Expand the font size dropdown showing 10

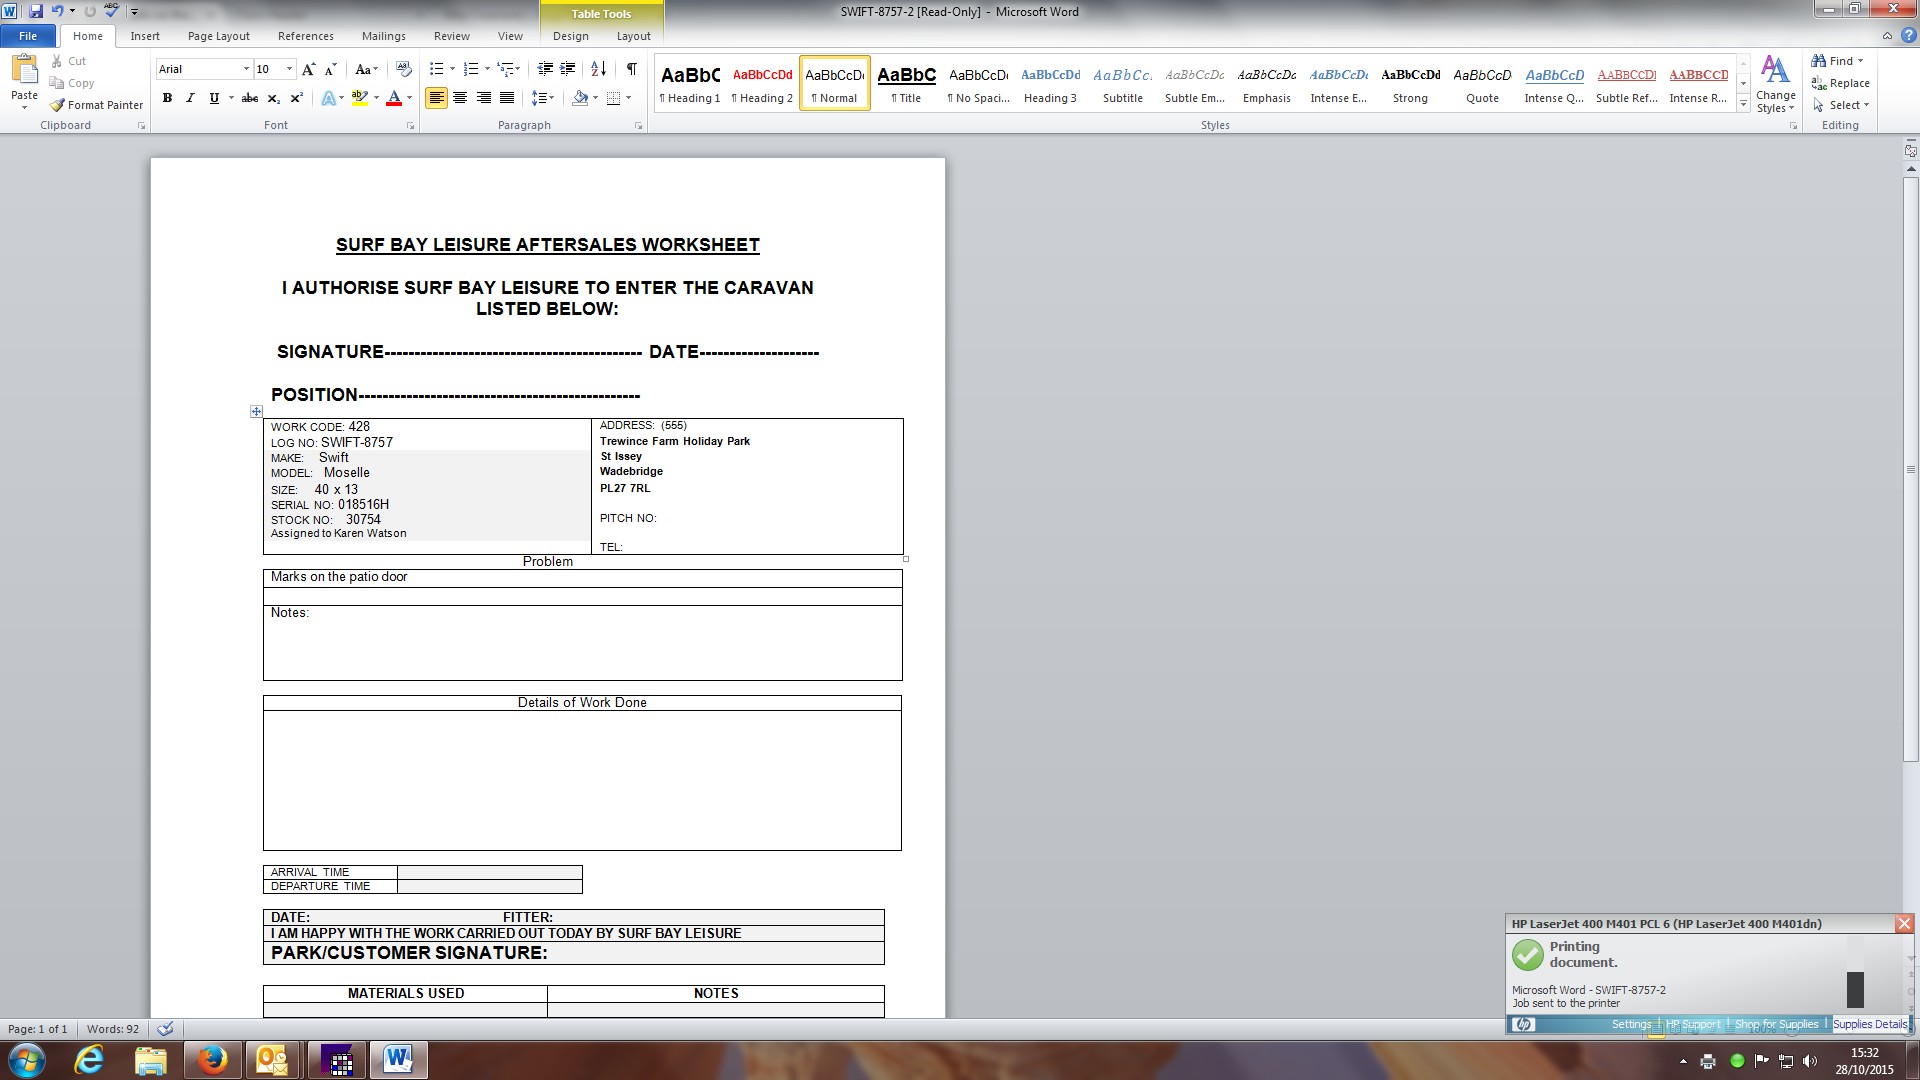[290, 69]
